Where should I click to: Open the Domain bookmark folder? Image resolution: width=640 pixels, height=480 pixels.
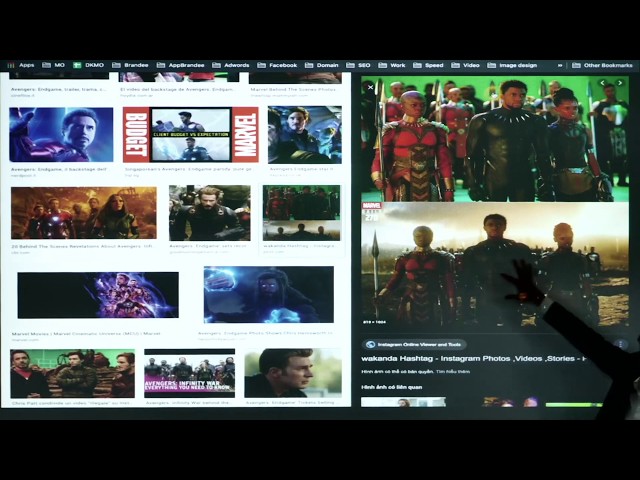click(x=322, y=65)
